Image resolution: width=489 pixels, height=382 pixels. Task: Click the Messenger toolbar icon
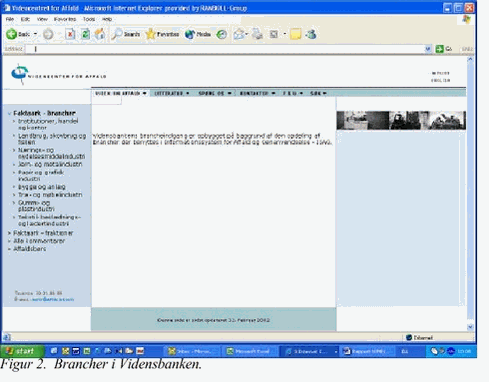(311, 34)
